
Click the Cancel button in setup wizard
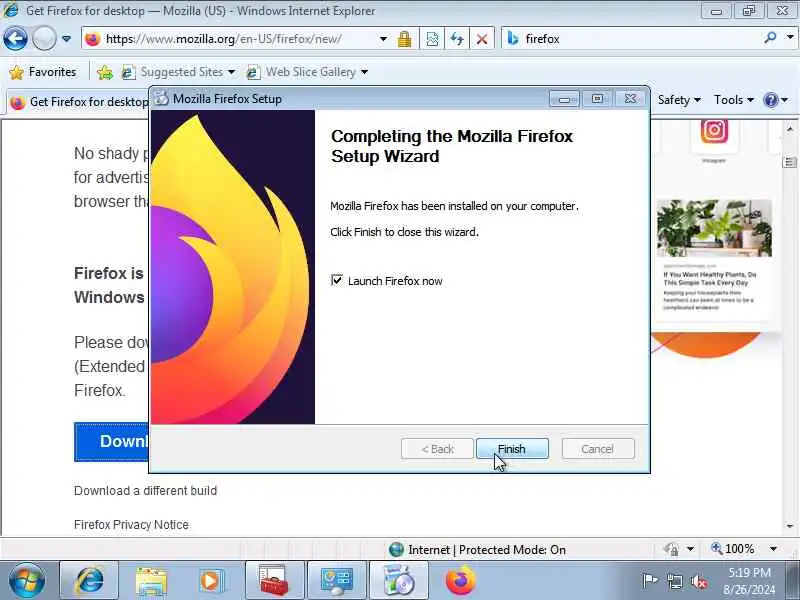(598, 449)
